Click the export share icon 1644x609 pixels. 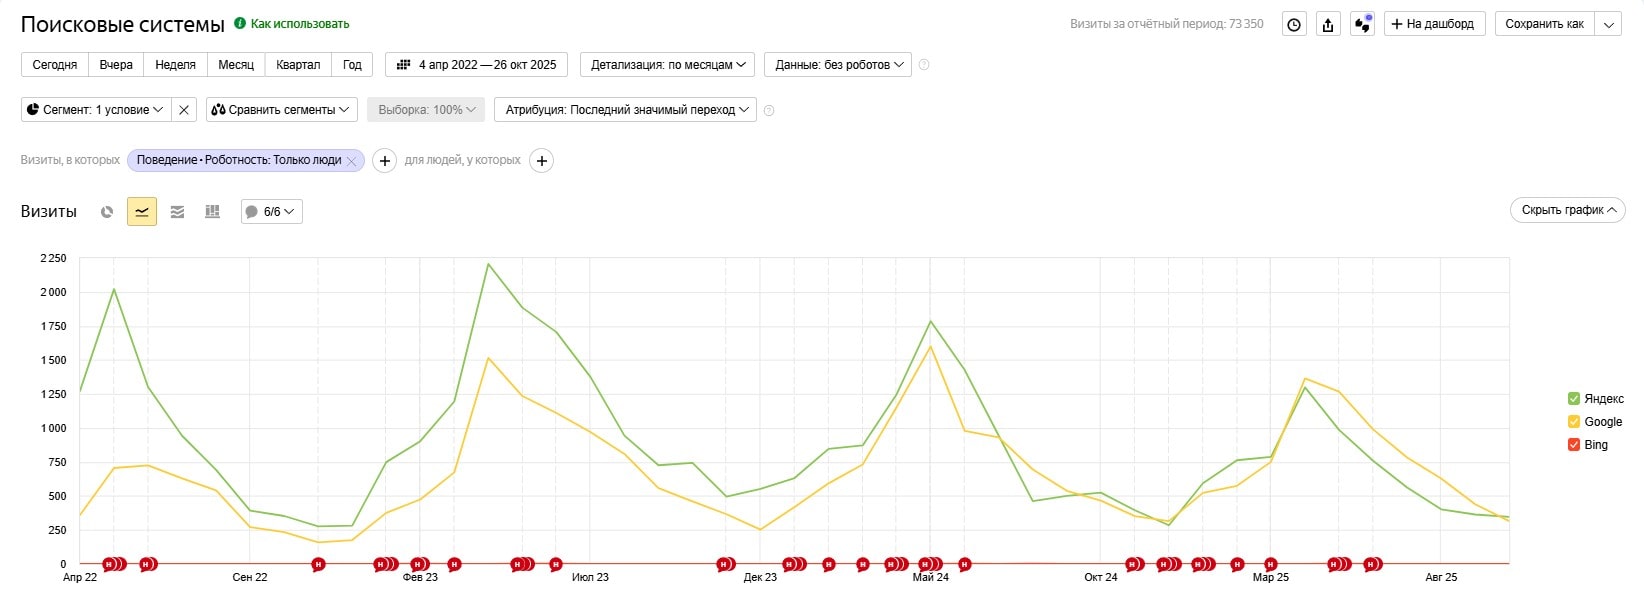1328,25
